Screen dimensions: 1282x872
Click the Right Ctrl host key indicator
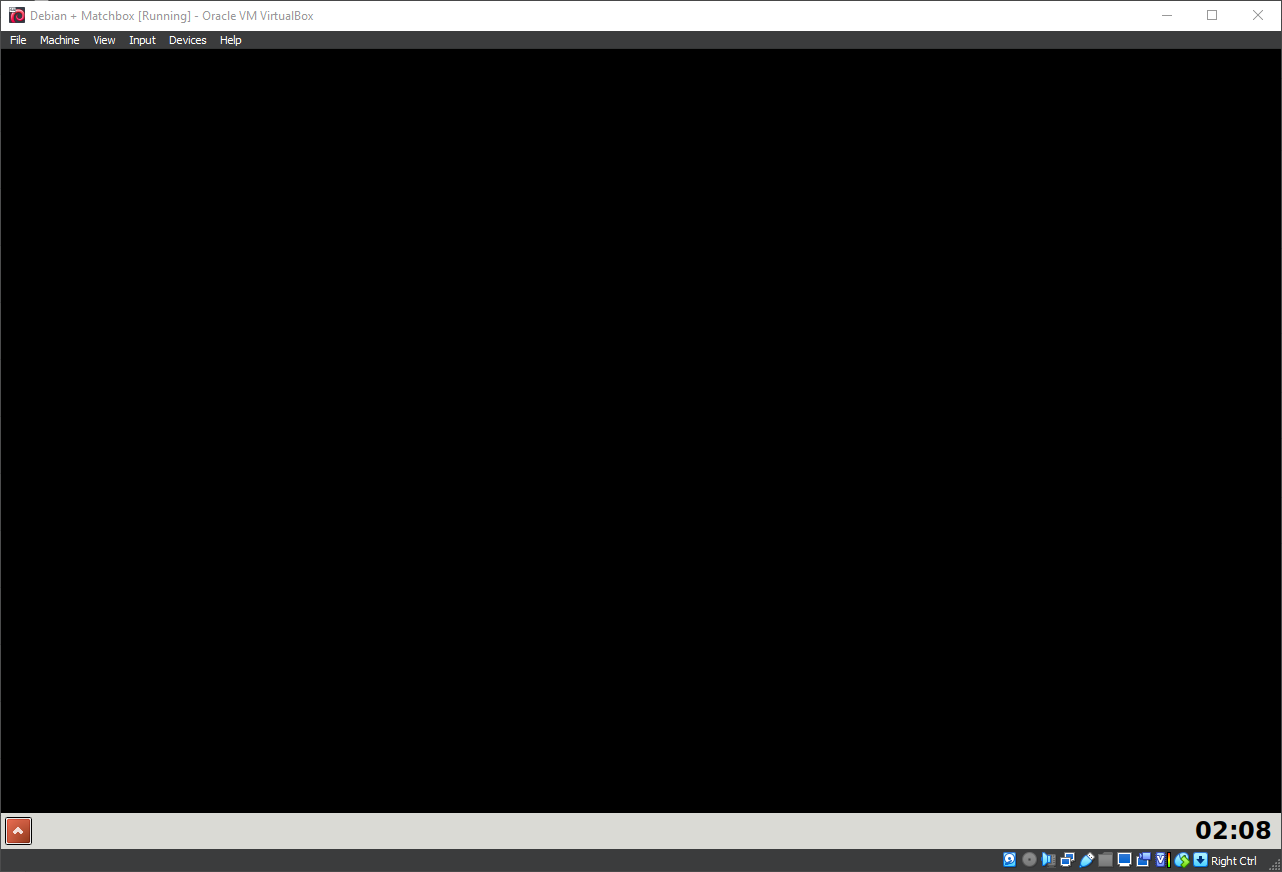click(x=1233, y=860)
